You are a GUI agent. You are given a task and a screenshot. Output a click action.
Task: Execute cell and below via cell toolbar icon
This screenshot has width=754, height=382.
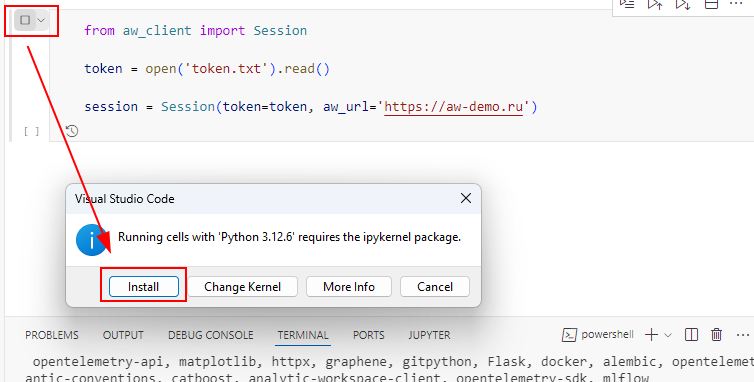[x=682, y=4]
